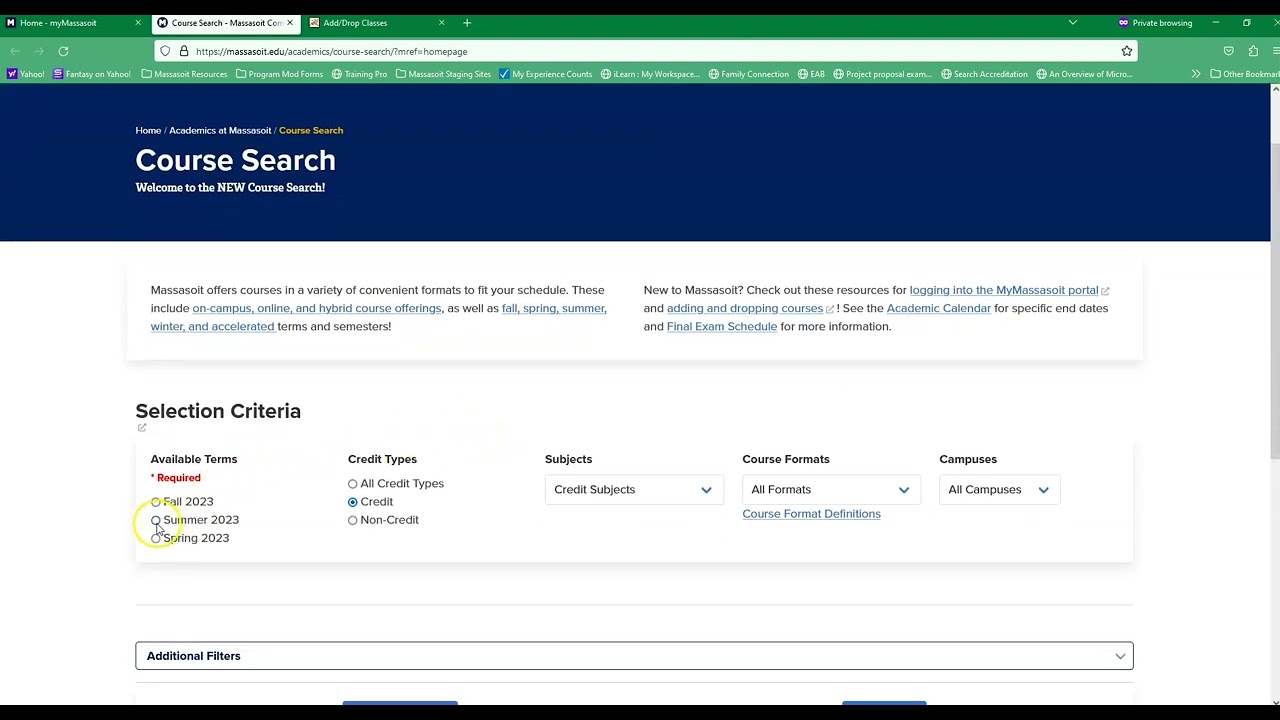Open the Program Mod Forms bookmark folder
Viewport: 1280px width, 720px height.
[278, 74]
